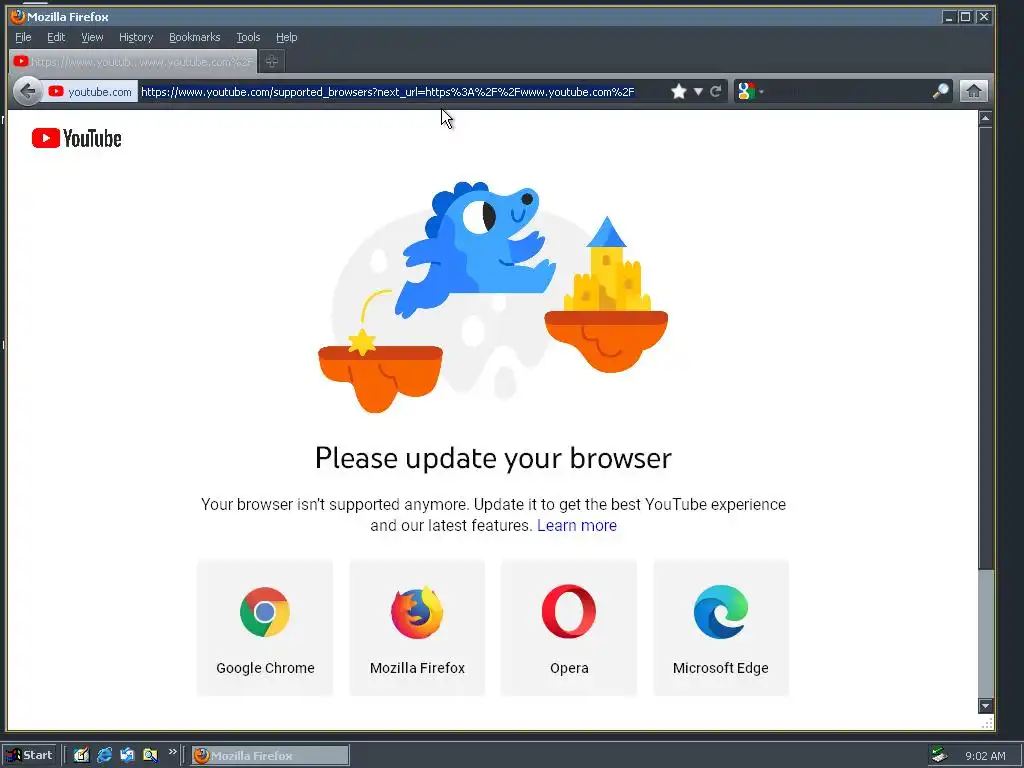Viewport: 1024px width, 768px height.
Task: Bookmark this page with the star icon
Action: [x=679, y=91]
